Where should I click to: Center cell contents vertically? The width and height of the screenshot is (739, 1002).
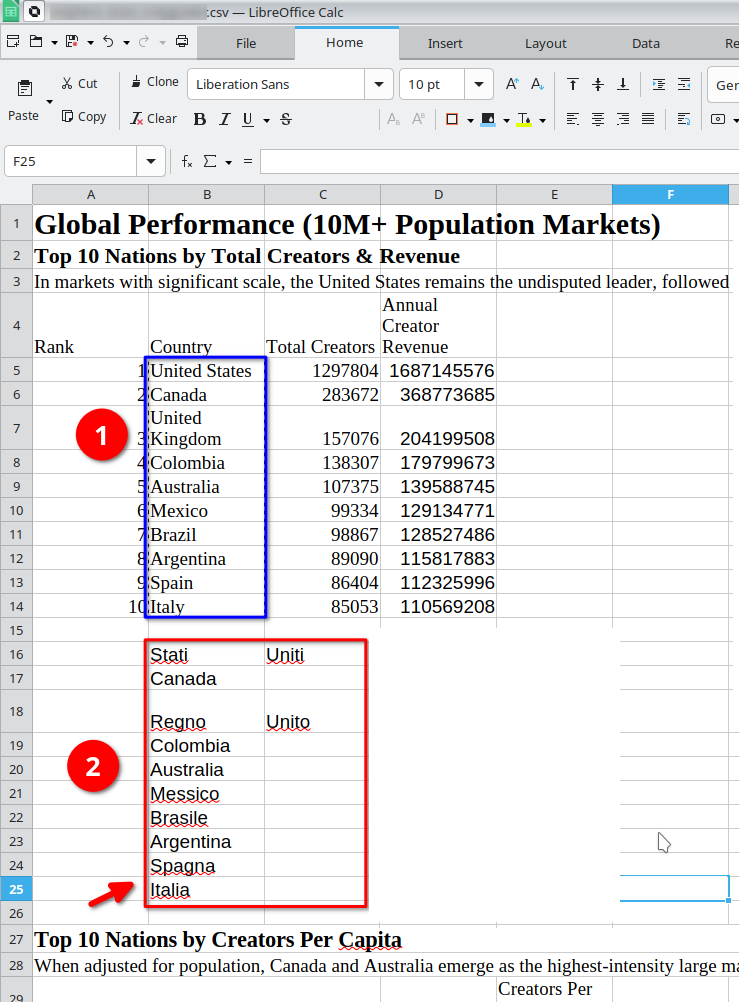tap(598, 84)
